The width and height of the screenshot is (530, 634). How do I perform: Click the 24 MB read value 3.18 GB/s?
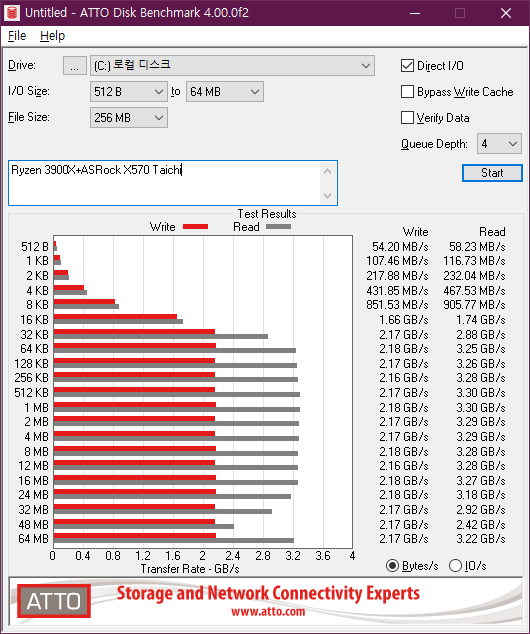click(x=481, y=495)
